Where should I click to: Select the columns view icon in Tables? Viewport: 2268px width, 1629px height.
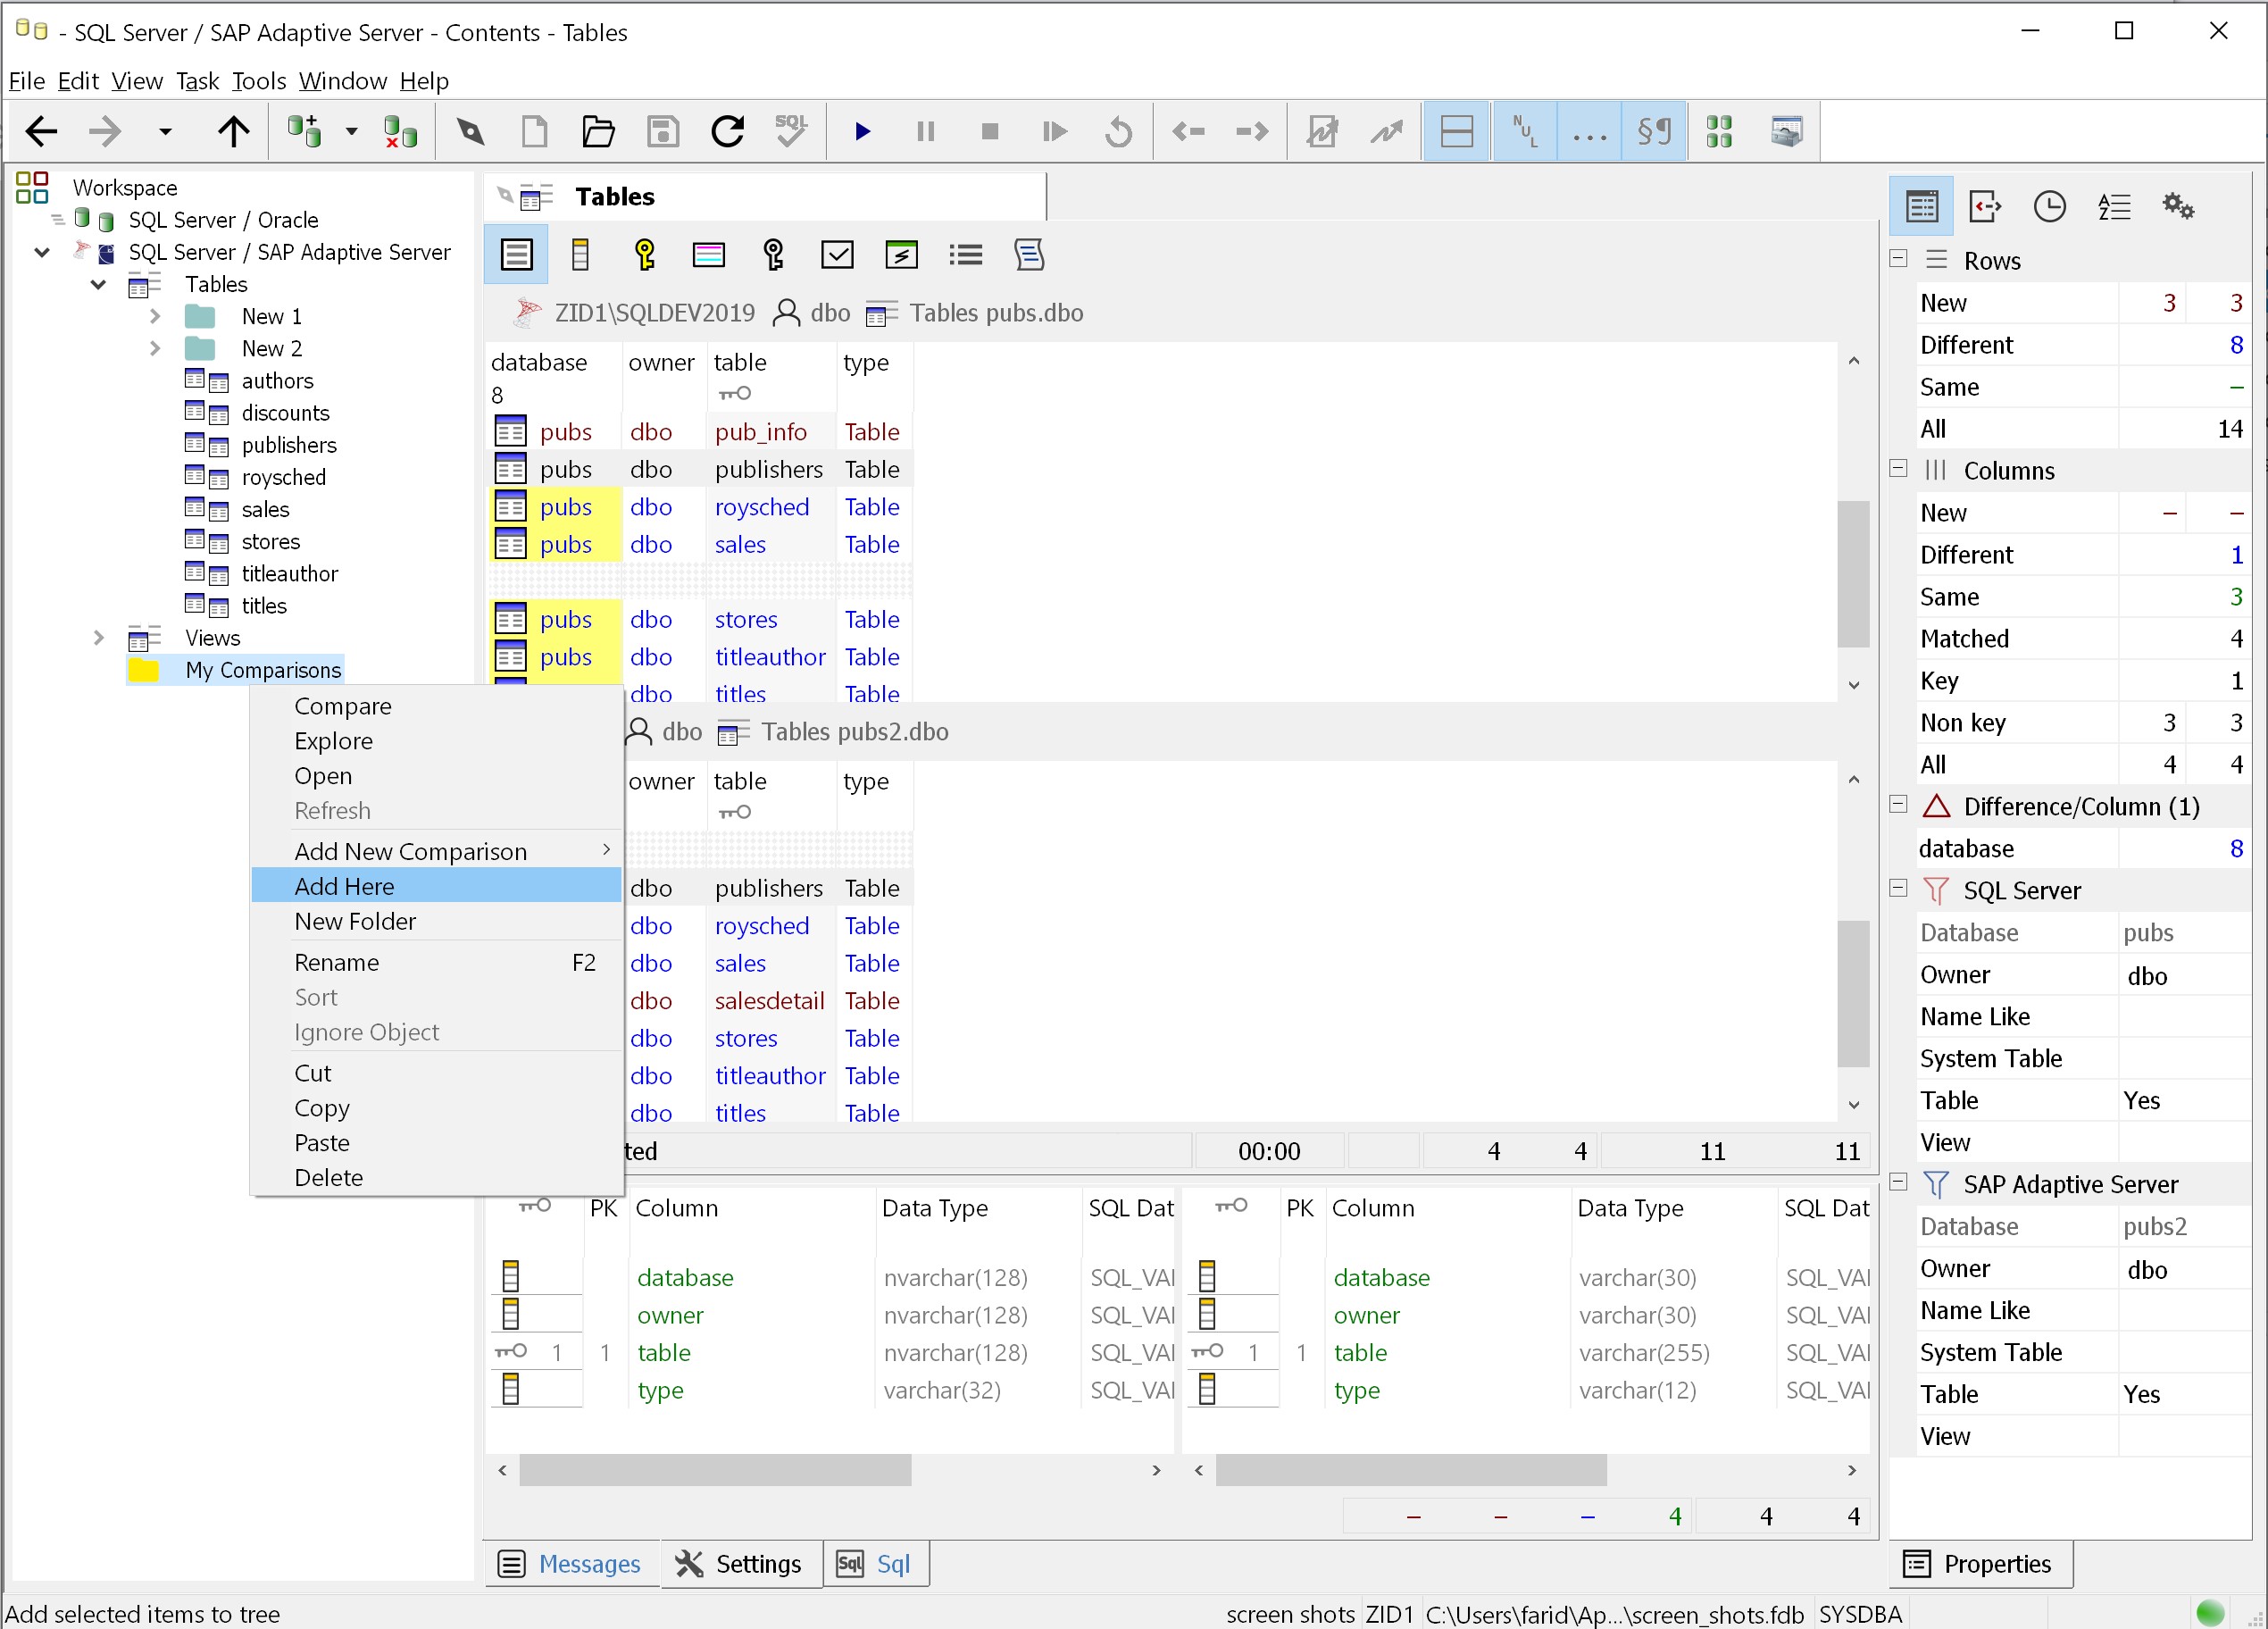coord(580,255)
